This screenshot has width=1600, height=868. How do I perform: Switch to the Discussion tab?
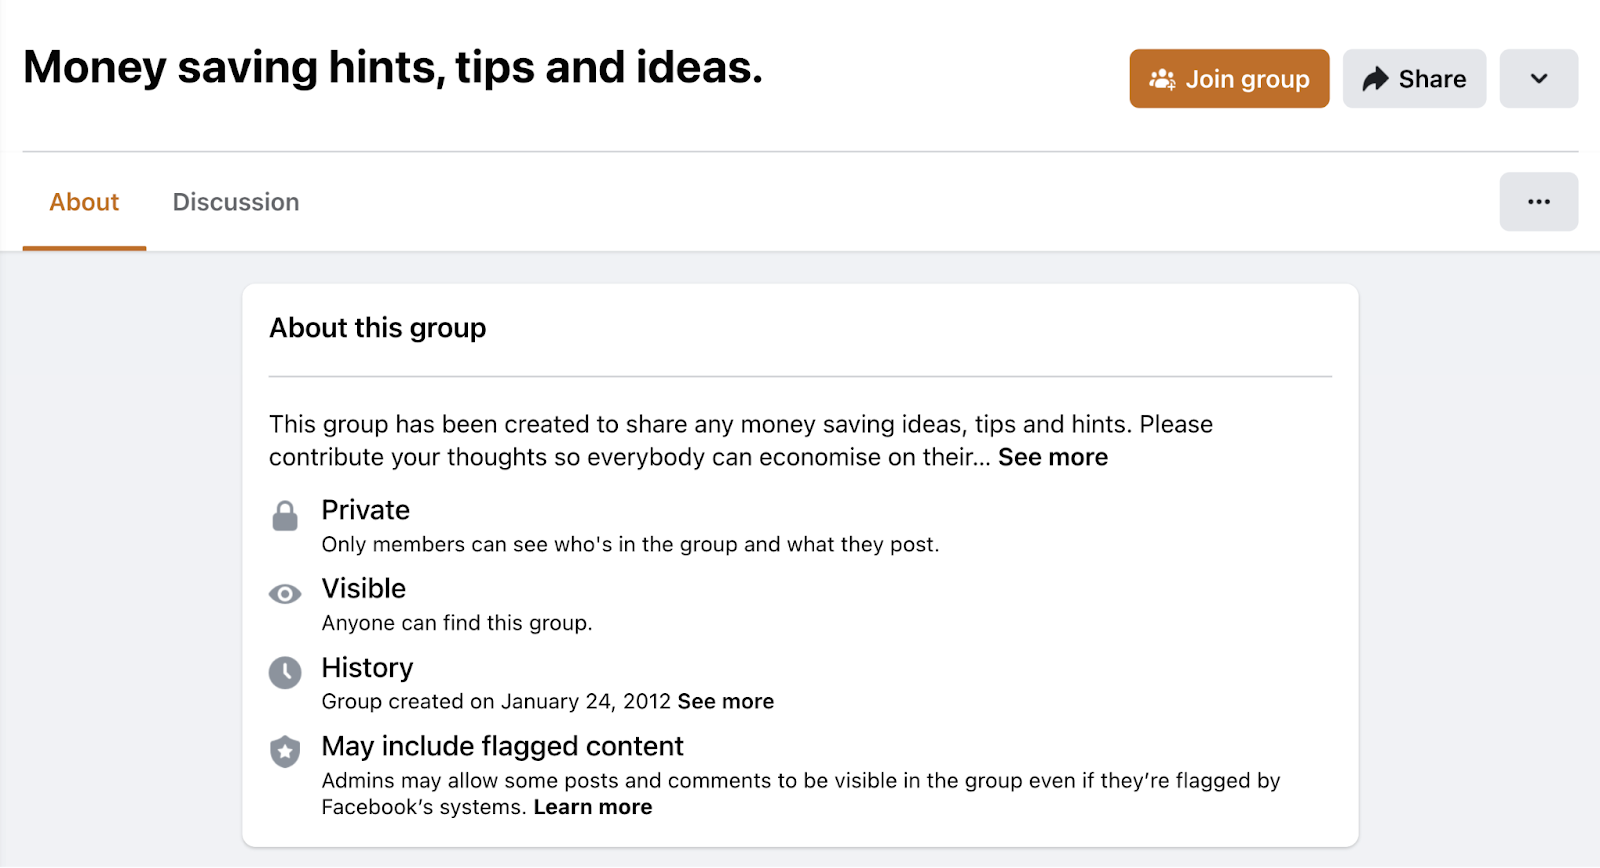pyautogui.click(x=235, y=202)
